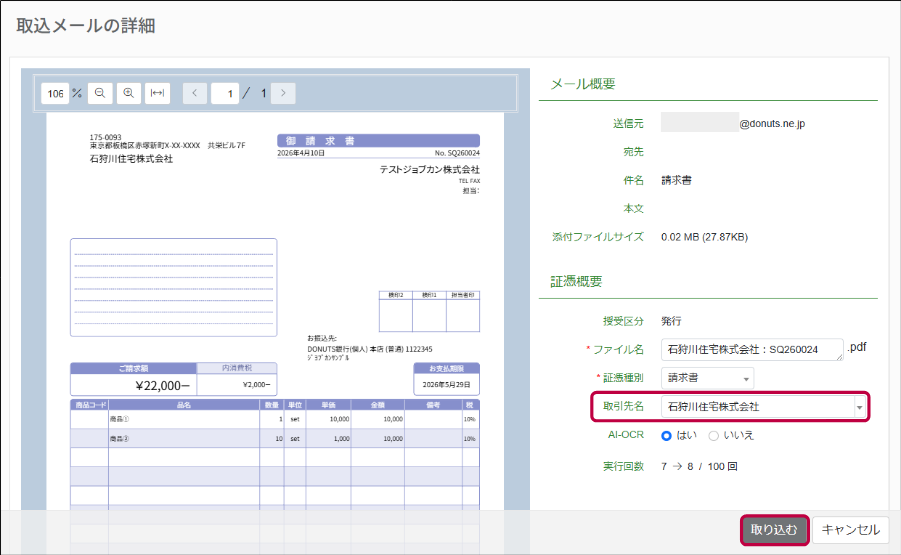Go to previous page with left arrow
901x555 pixels.
coord(194,93)
